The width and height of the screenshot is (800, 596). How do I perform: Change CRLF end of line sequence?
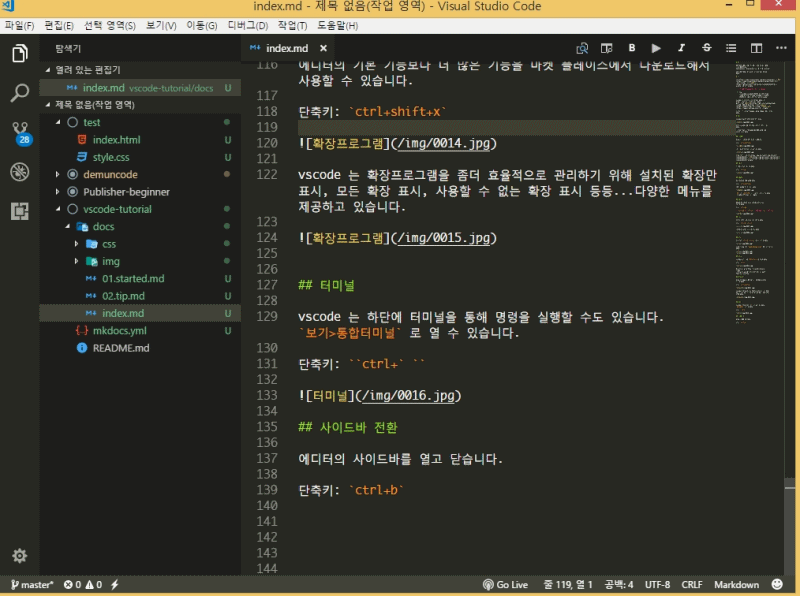coord(692,585)
